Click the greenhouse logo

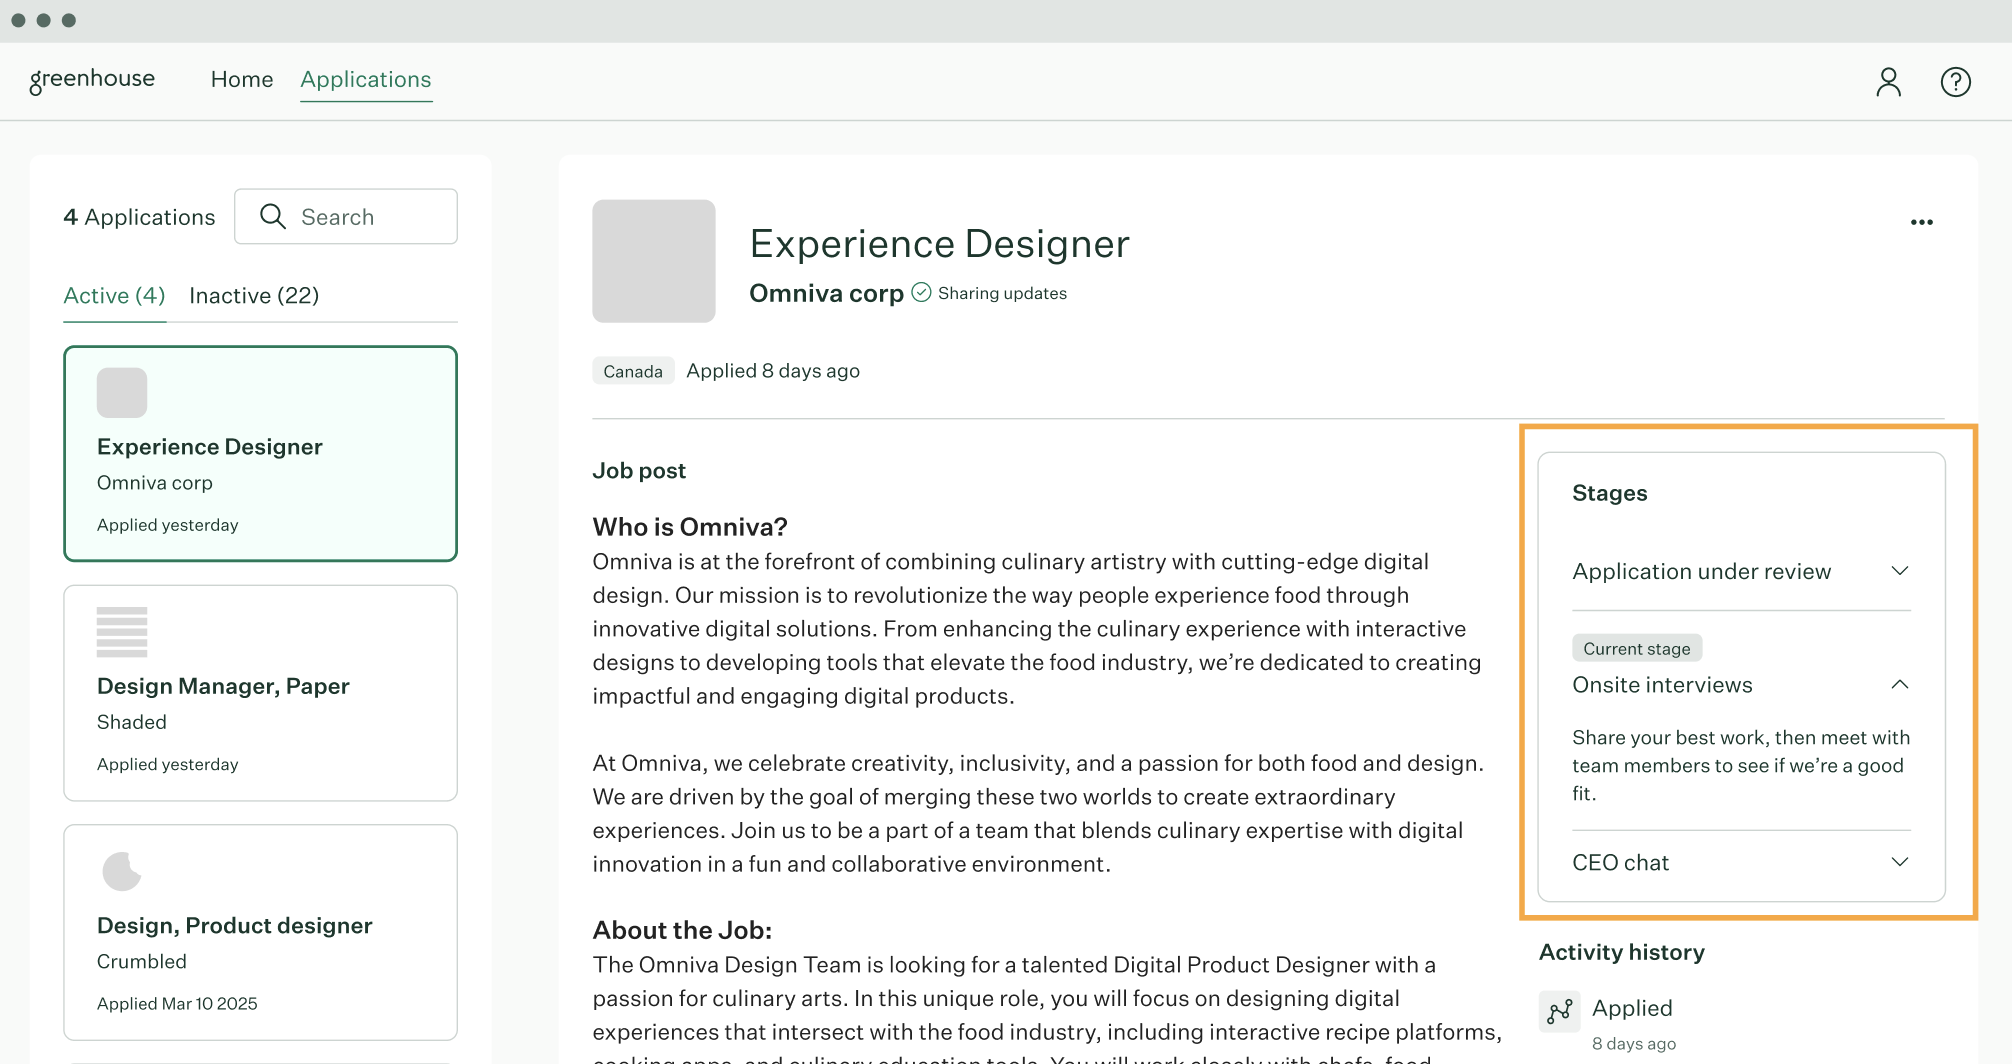[x=91, y=79]
